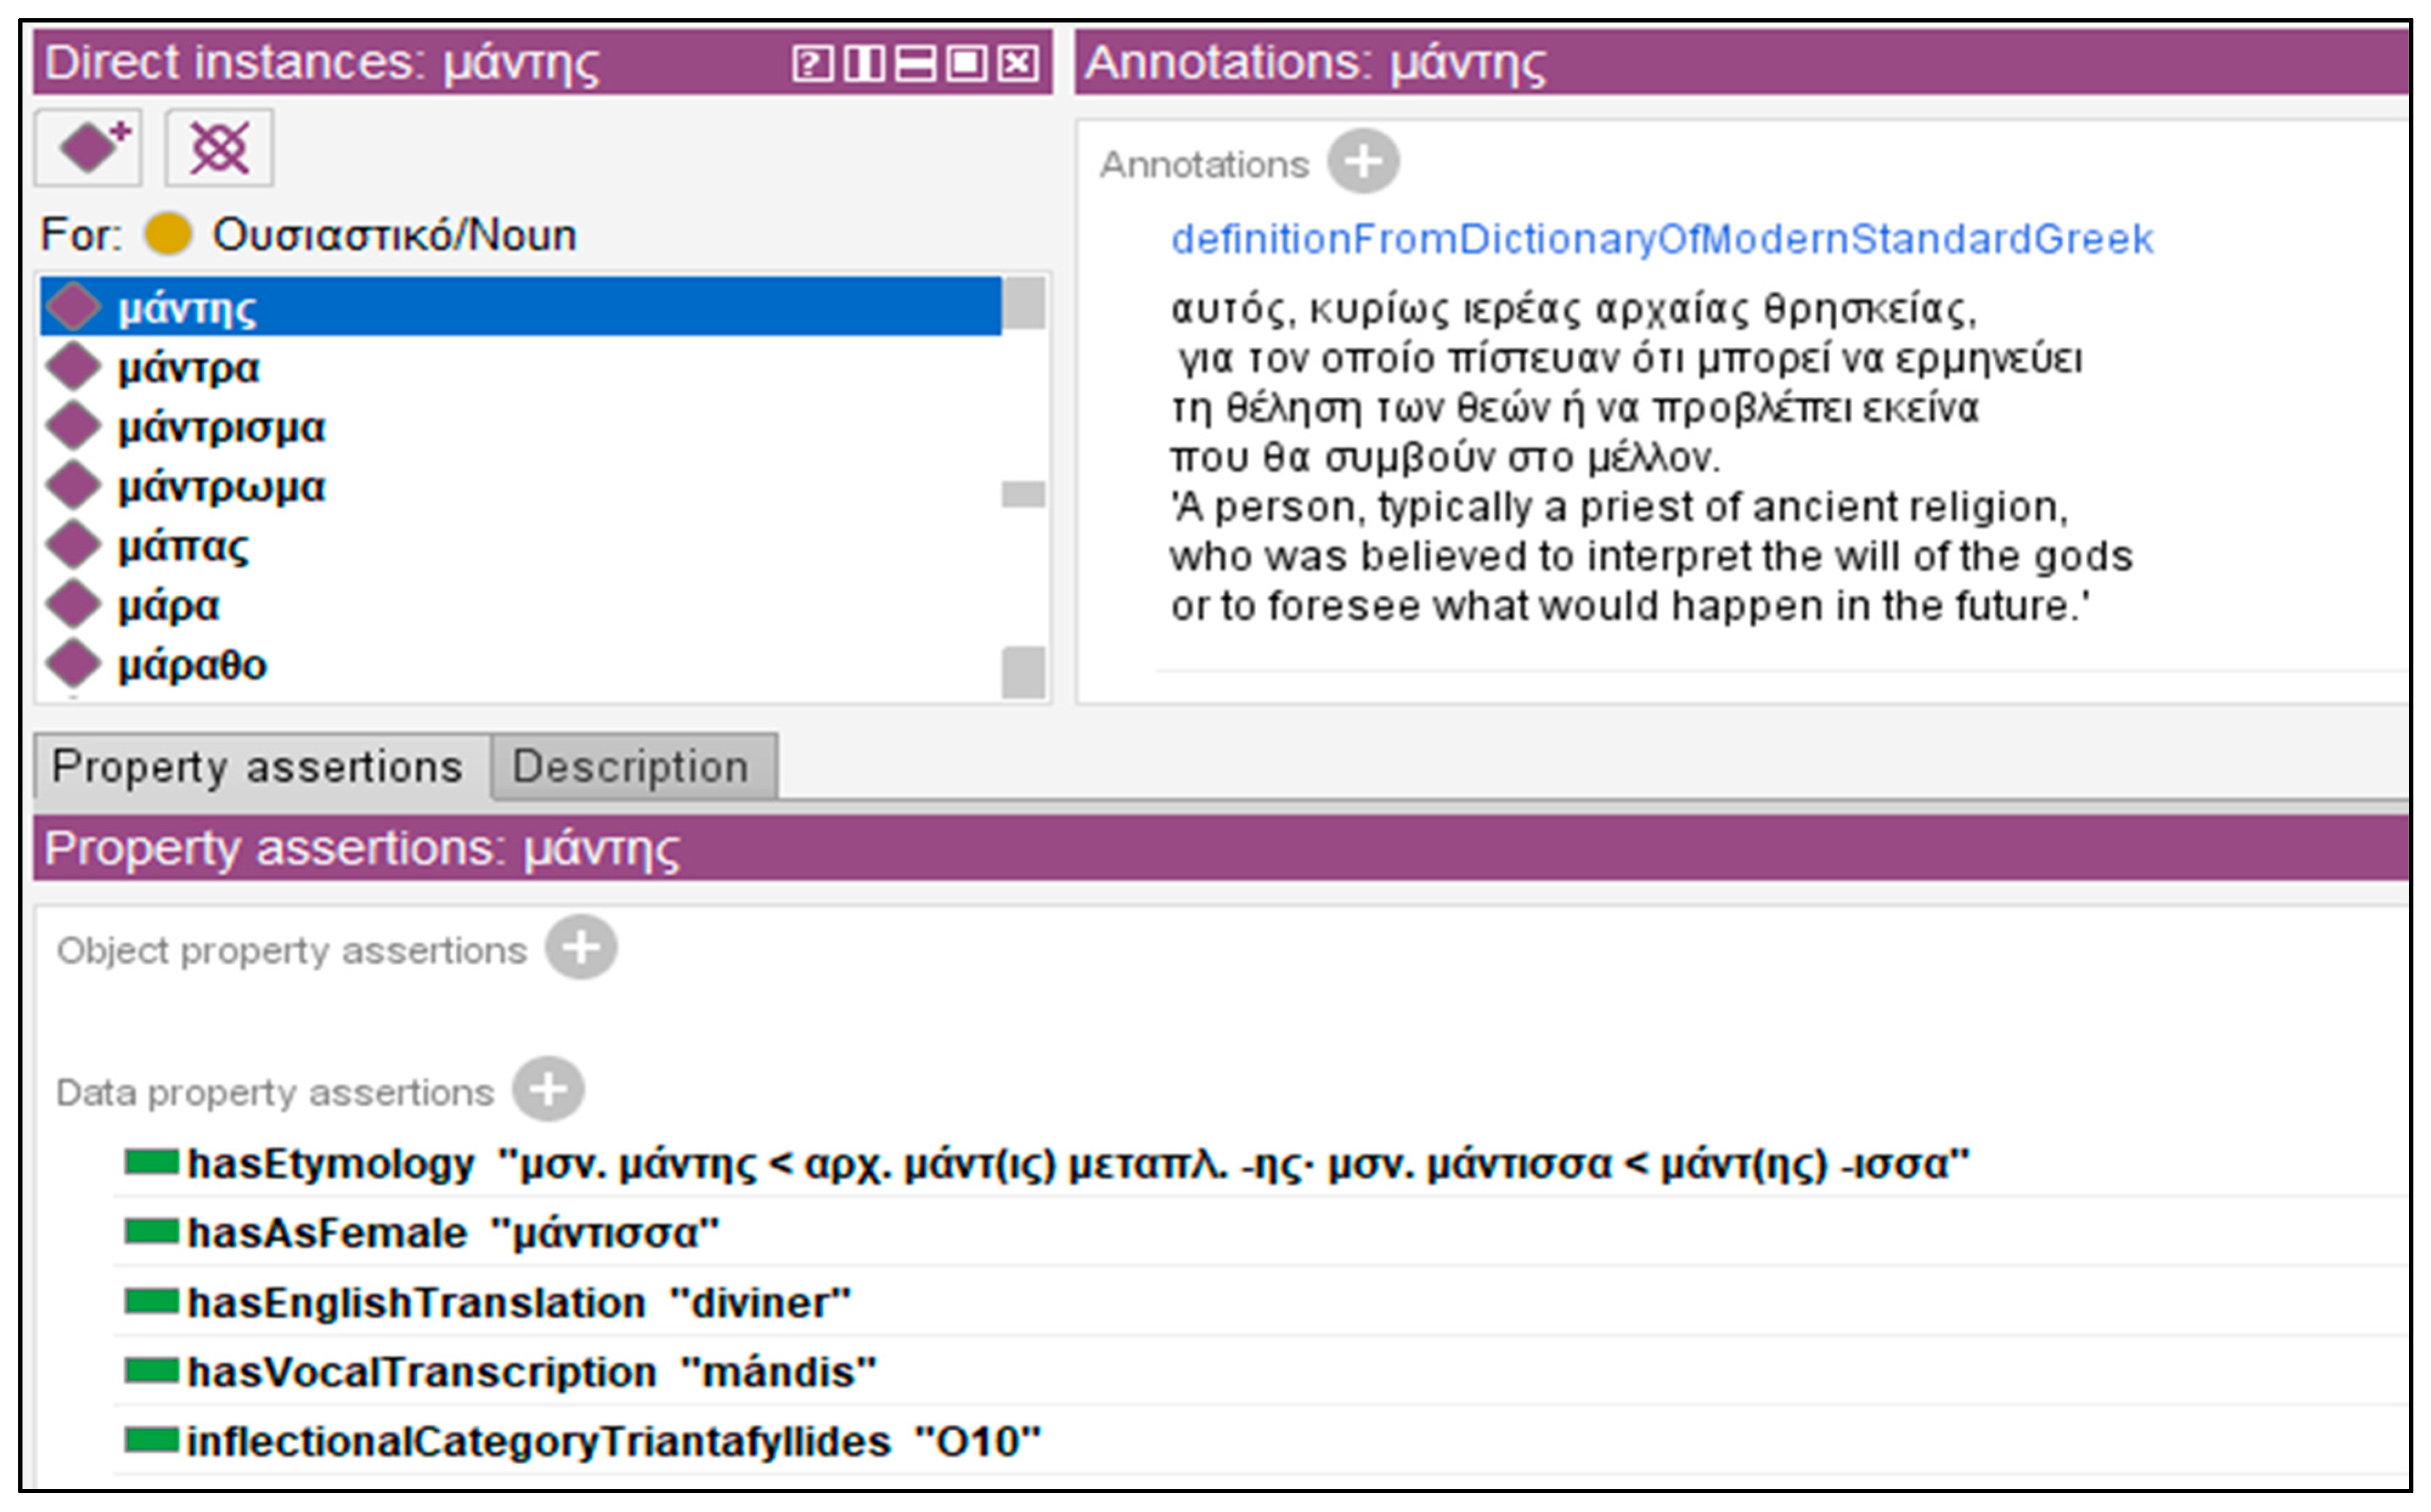Click the green icon beside hasEtymology
The height and width of the screenshot is (1512, 2431).
(x=151, y=1162)
